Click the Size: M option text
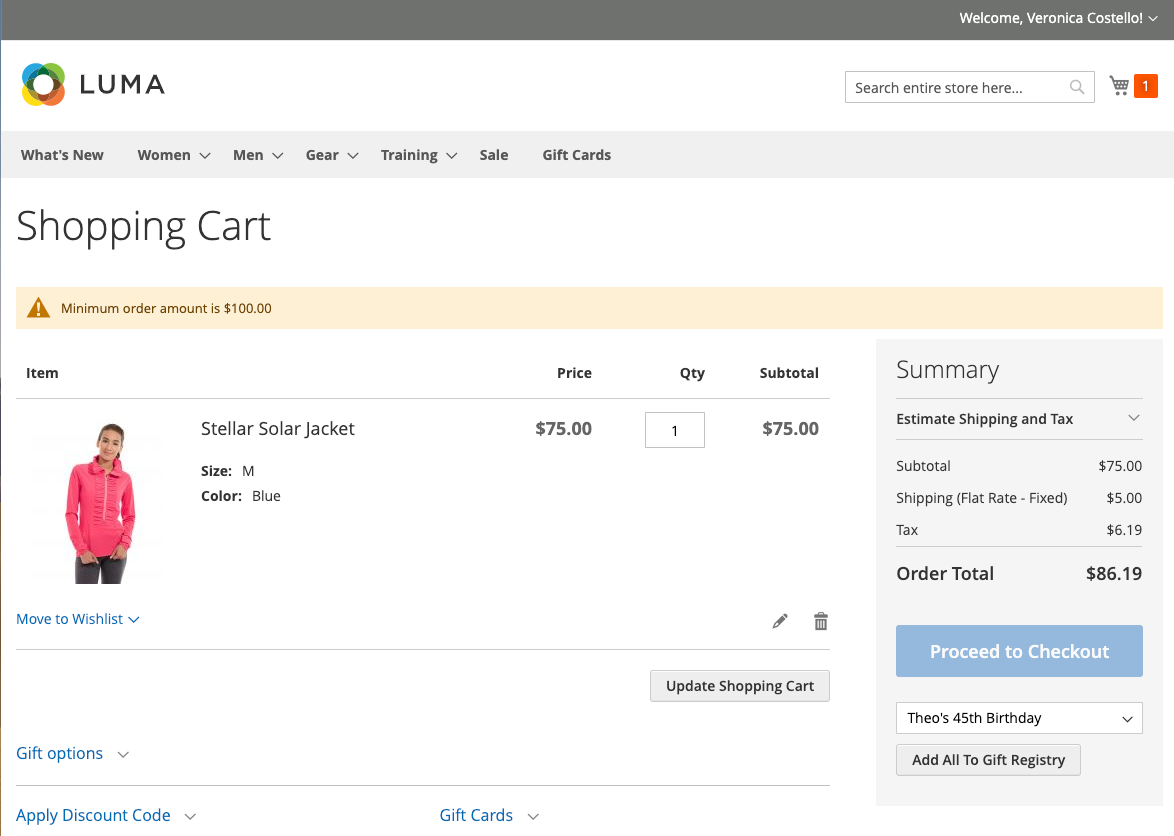This screenshot has width=1174, height=836. (228, 471)
